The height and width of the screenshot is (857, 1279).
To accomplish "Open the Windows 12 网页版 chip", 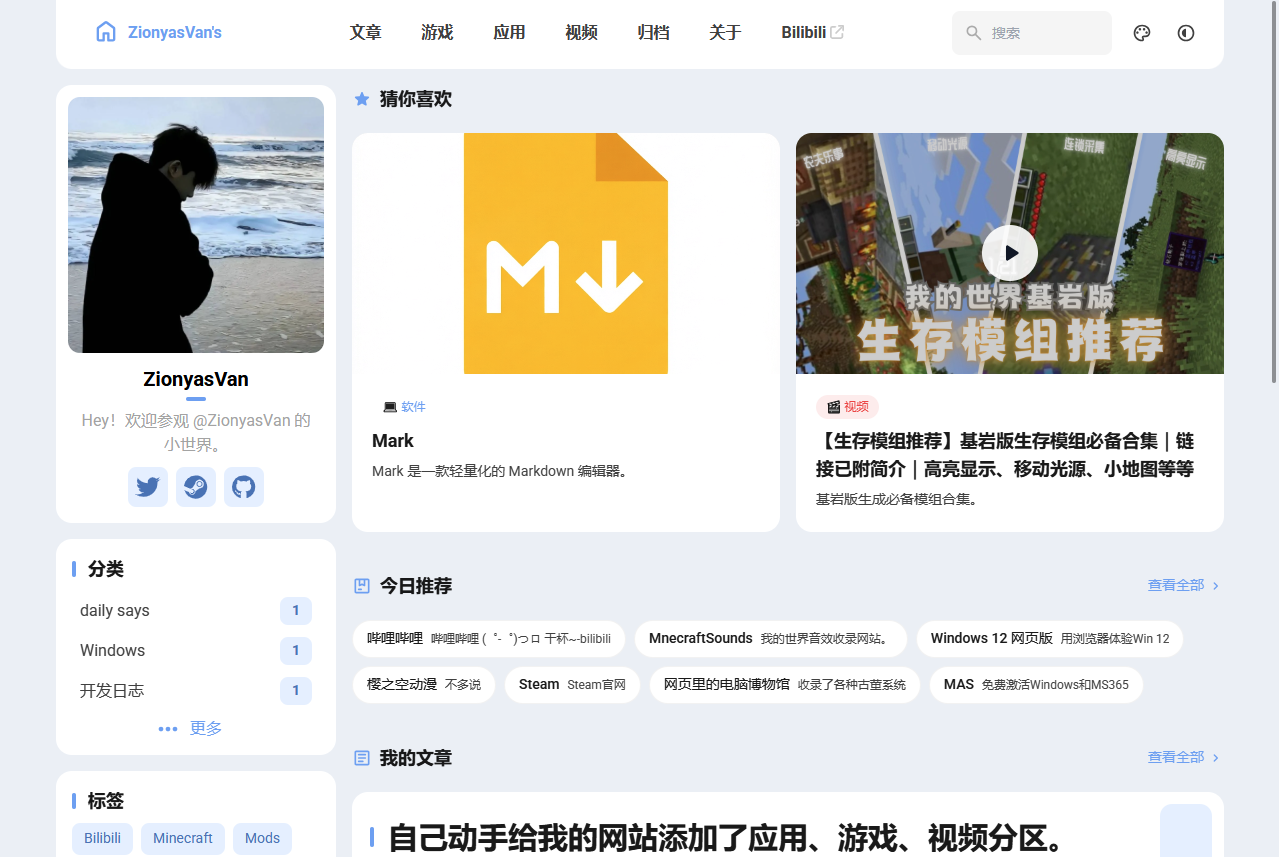I will [x=1050, y=639].
